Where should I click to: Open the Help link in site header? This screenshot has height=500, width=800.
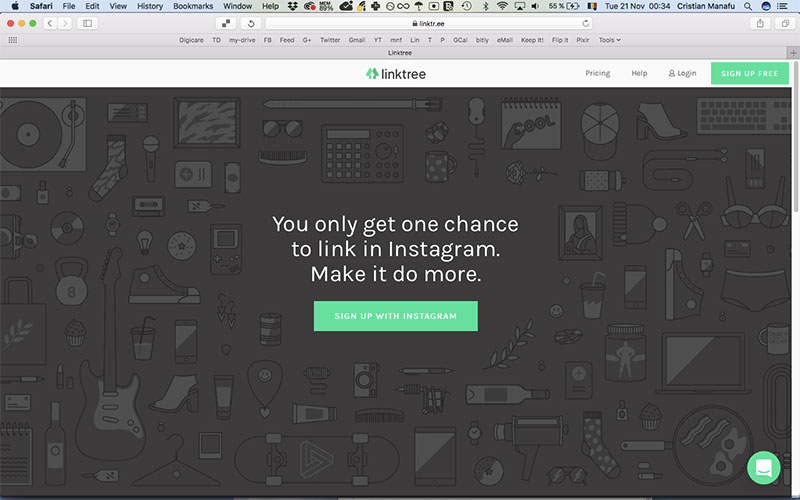click(639, 73)
